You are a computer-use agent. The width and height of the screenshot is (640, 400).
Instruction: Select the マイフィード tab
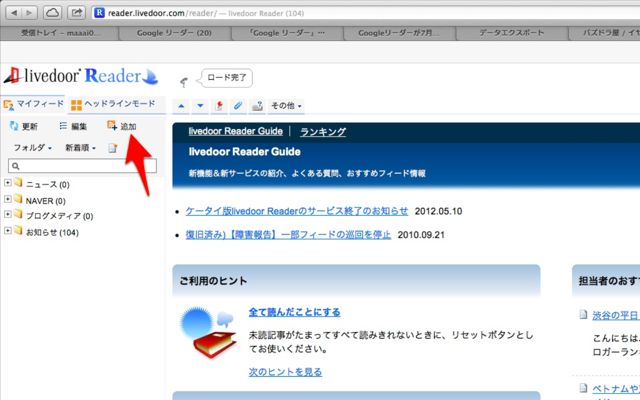[34, 104]
